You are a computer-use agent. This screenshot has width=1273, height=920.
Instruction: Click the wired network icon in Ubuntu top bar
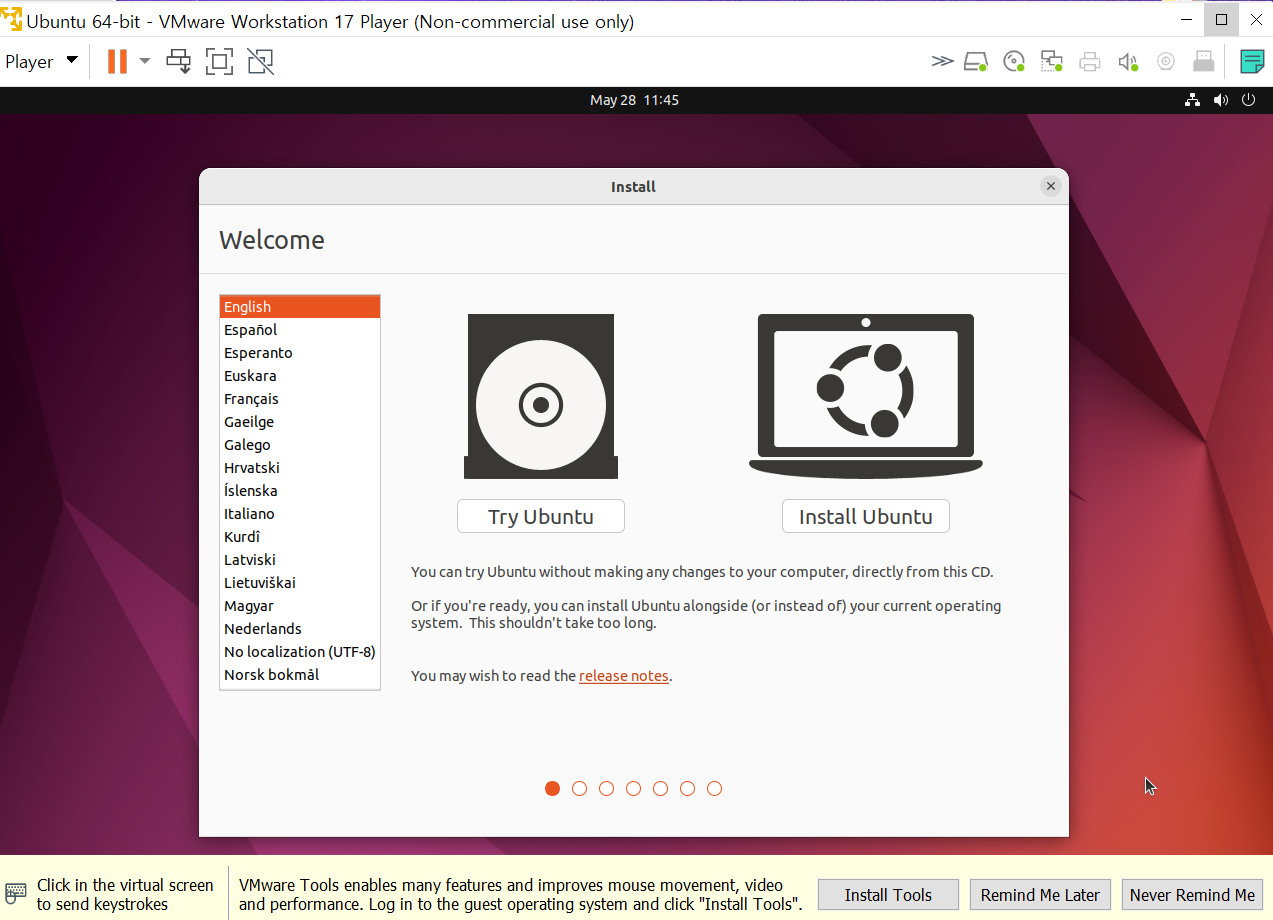[1192, 100]
